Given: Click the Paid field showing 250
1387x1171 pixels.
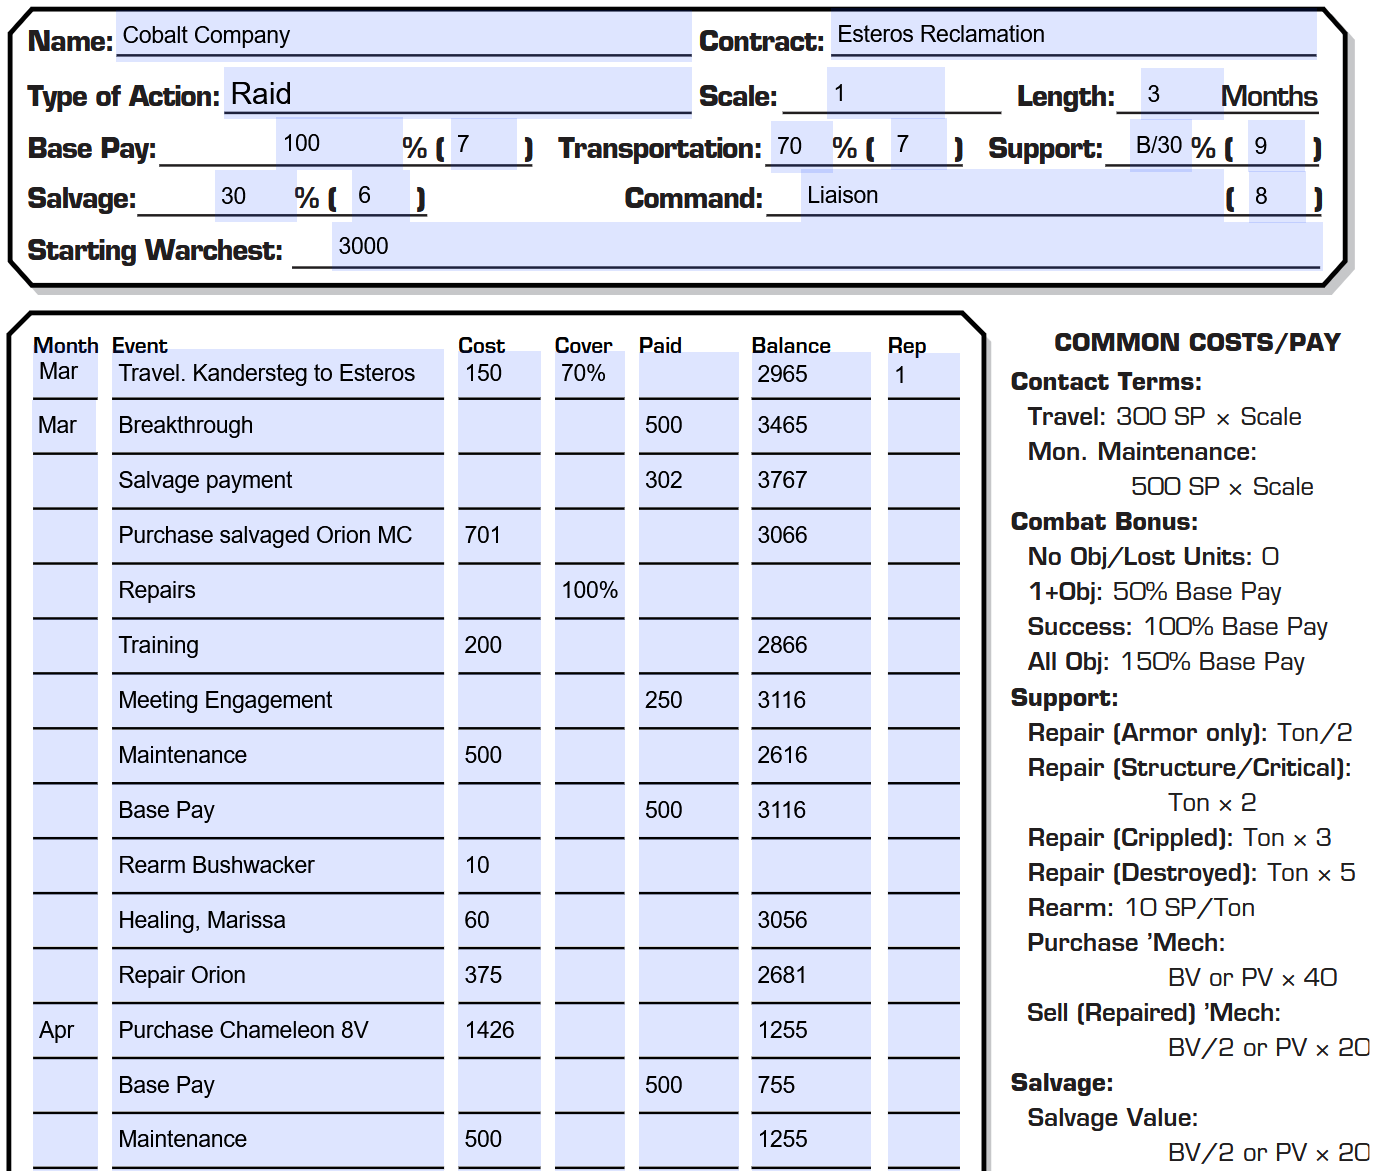Looking at the screenshot, I should tap(688, 701).
